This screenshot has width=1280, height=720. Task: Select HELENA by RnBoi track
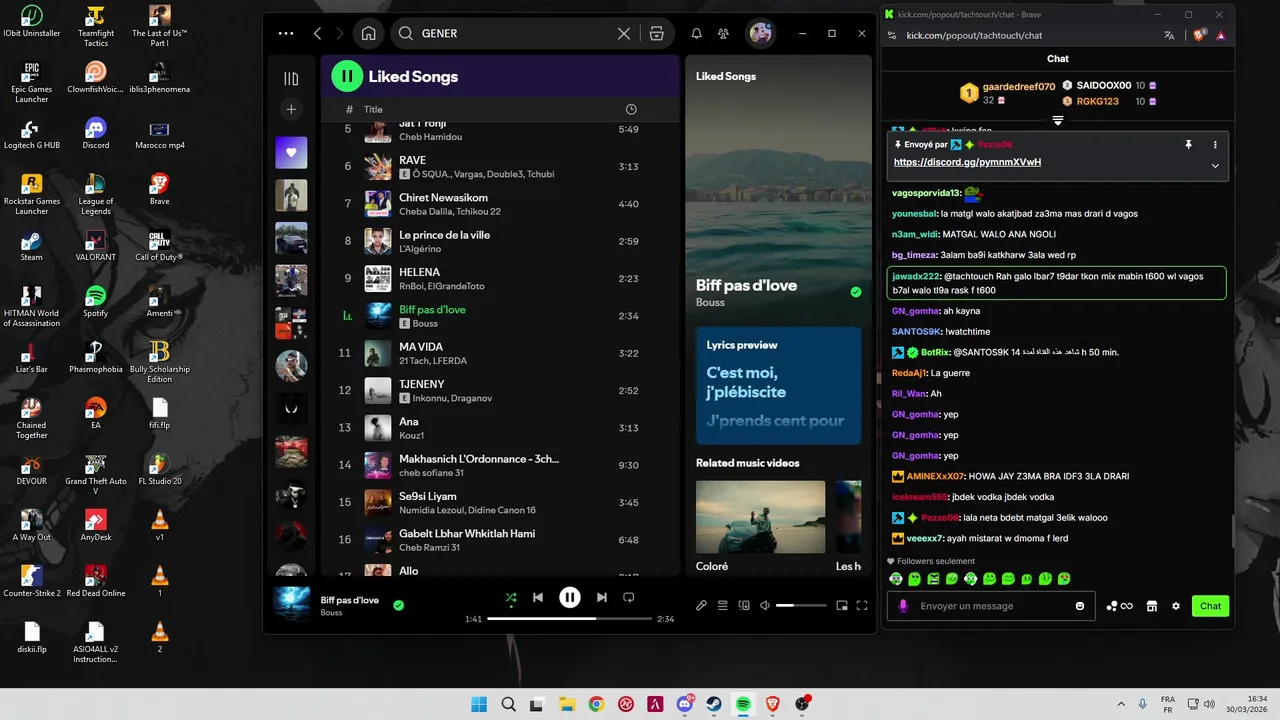coord(500,278)
